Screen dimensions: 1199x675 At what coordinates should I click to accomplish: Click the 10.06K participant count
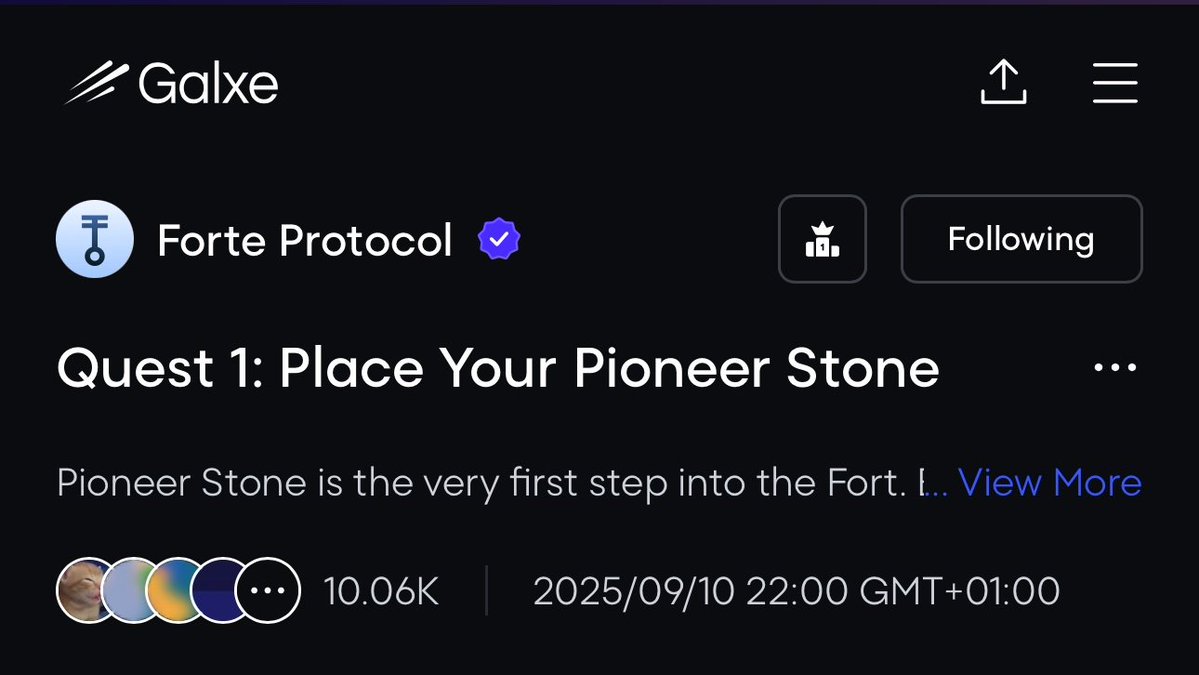381,591
